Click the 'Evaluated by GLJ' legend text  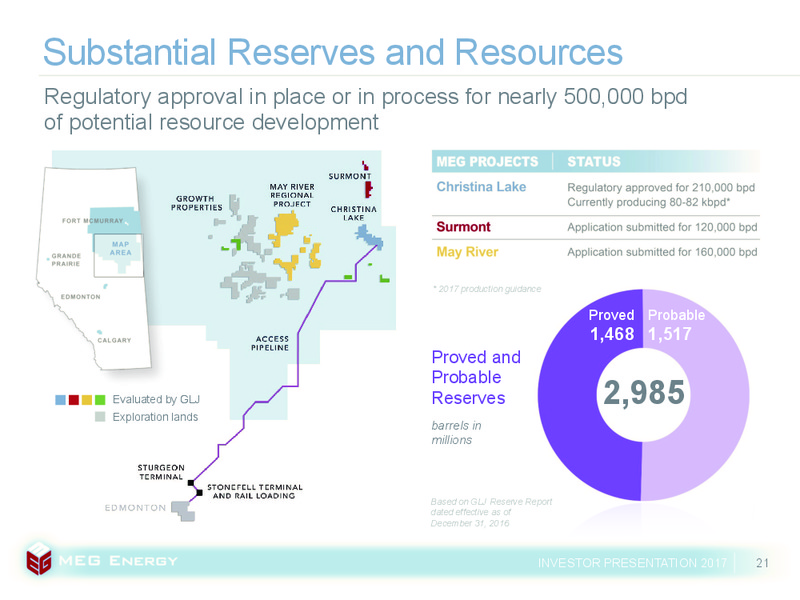tap(156, 399)
